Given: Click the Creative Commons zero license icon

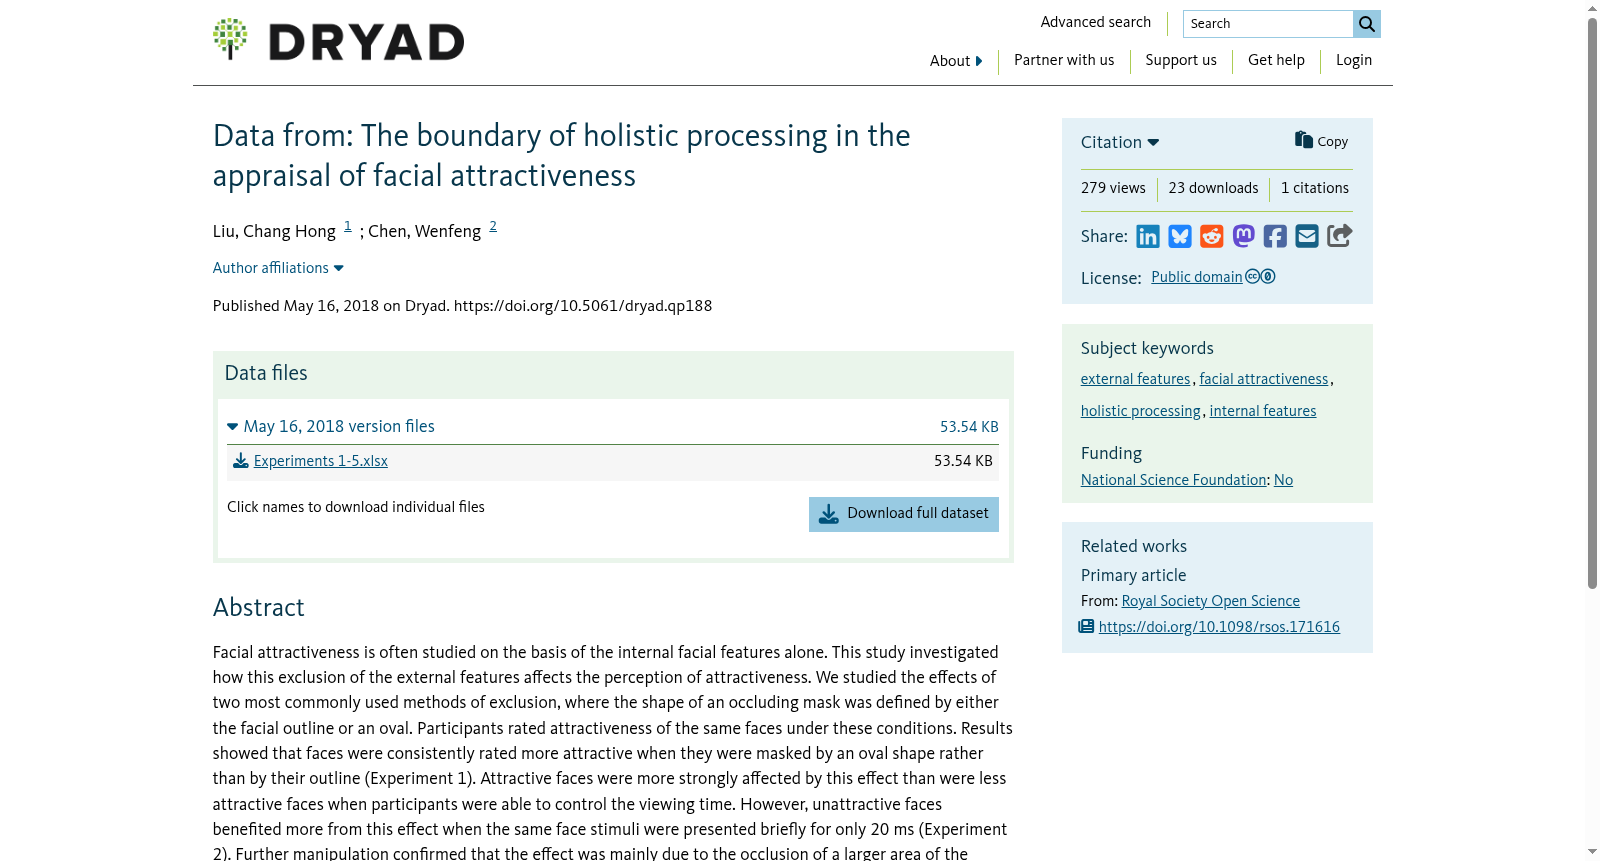Looking at the screenshot, I should coord(1260,277).
